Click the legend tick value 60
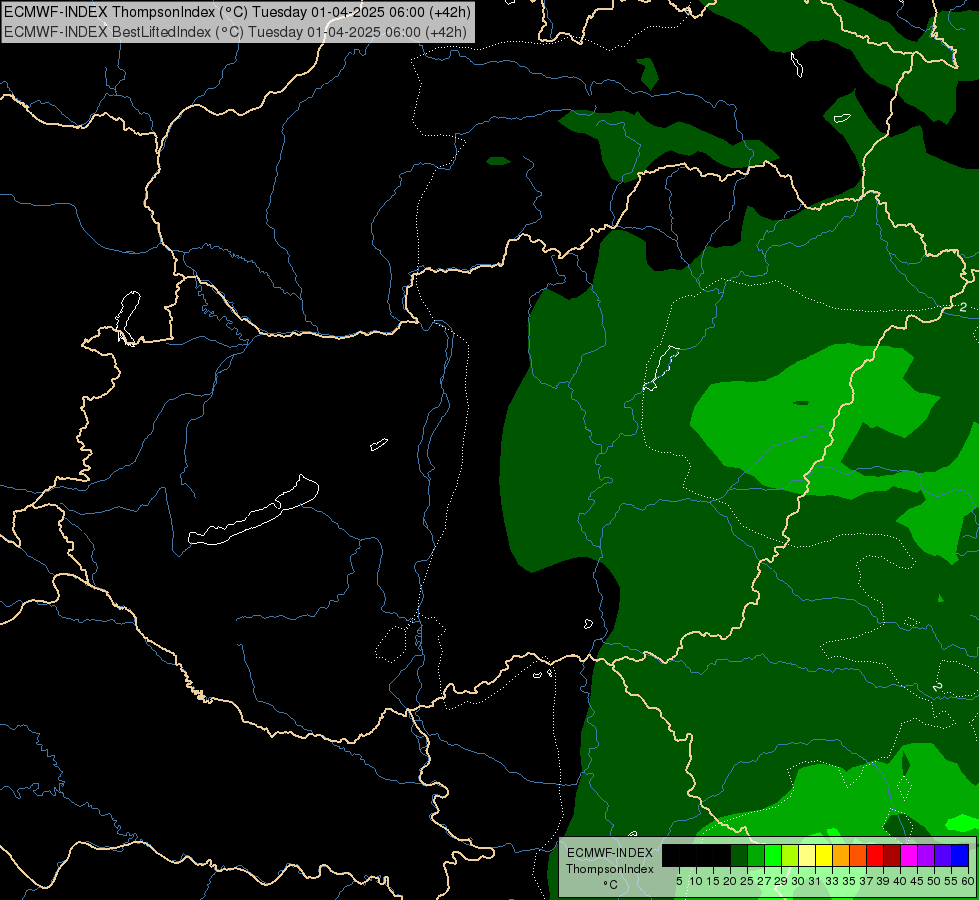Screen dimensions: 979x900 (x=968, y=881)
